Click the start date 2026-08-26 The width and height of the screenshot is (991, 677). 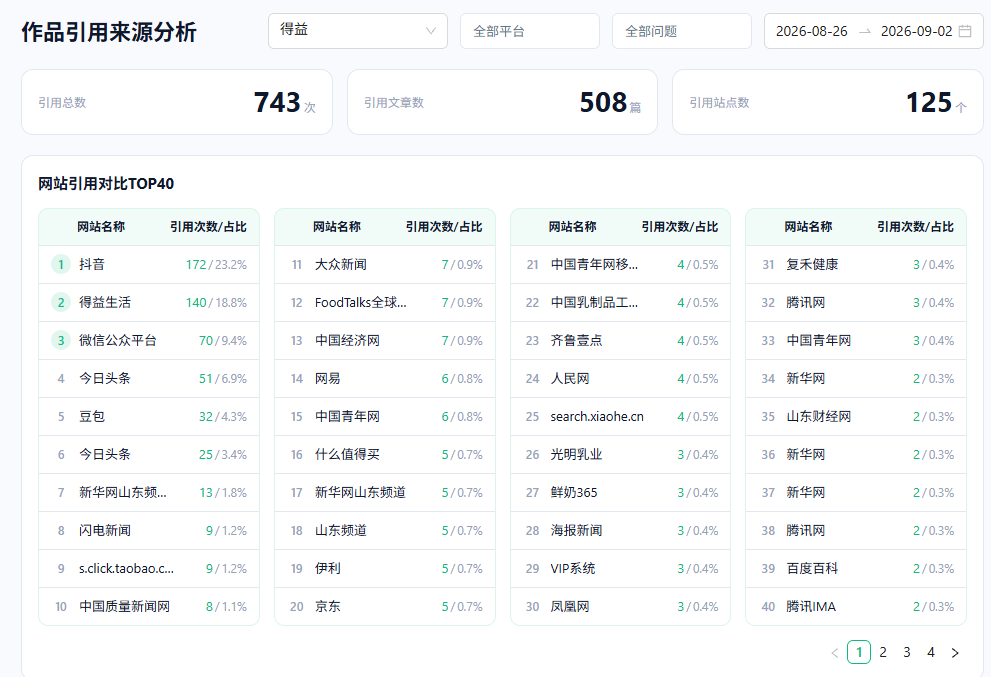[812, 31]
